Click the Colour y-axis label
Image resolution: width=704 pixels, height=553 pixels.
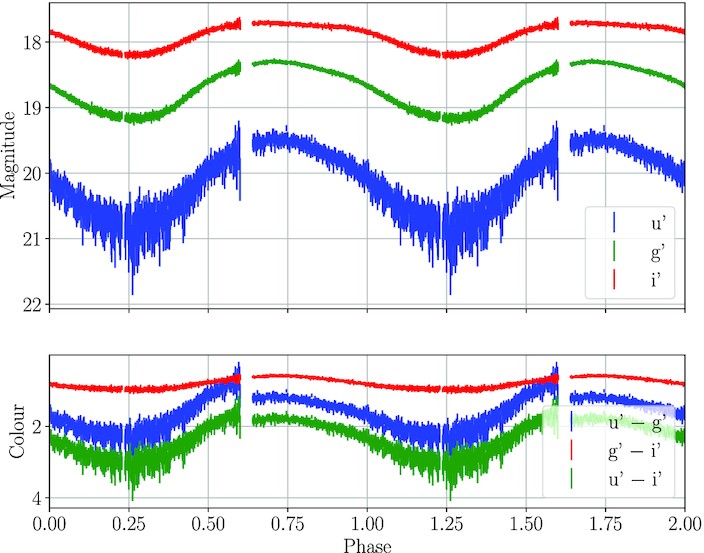(x=17, y=431)
